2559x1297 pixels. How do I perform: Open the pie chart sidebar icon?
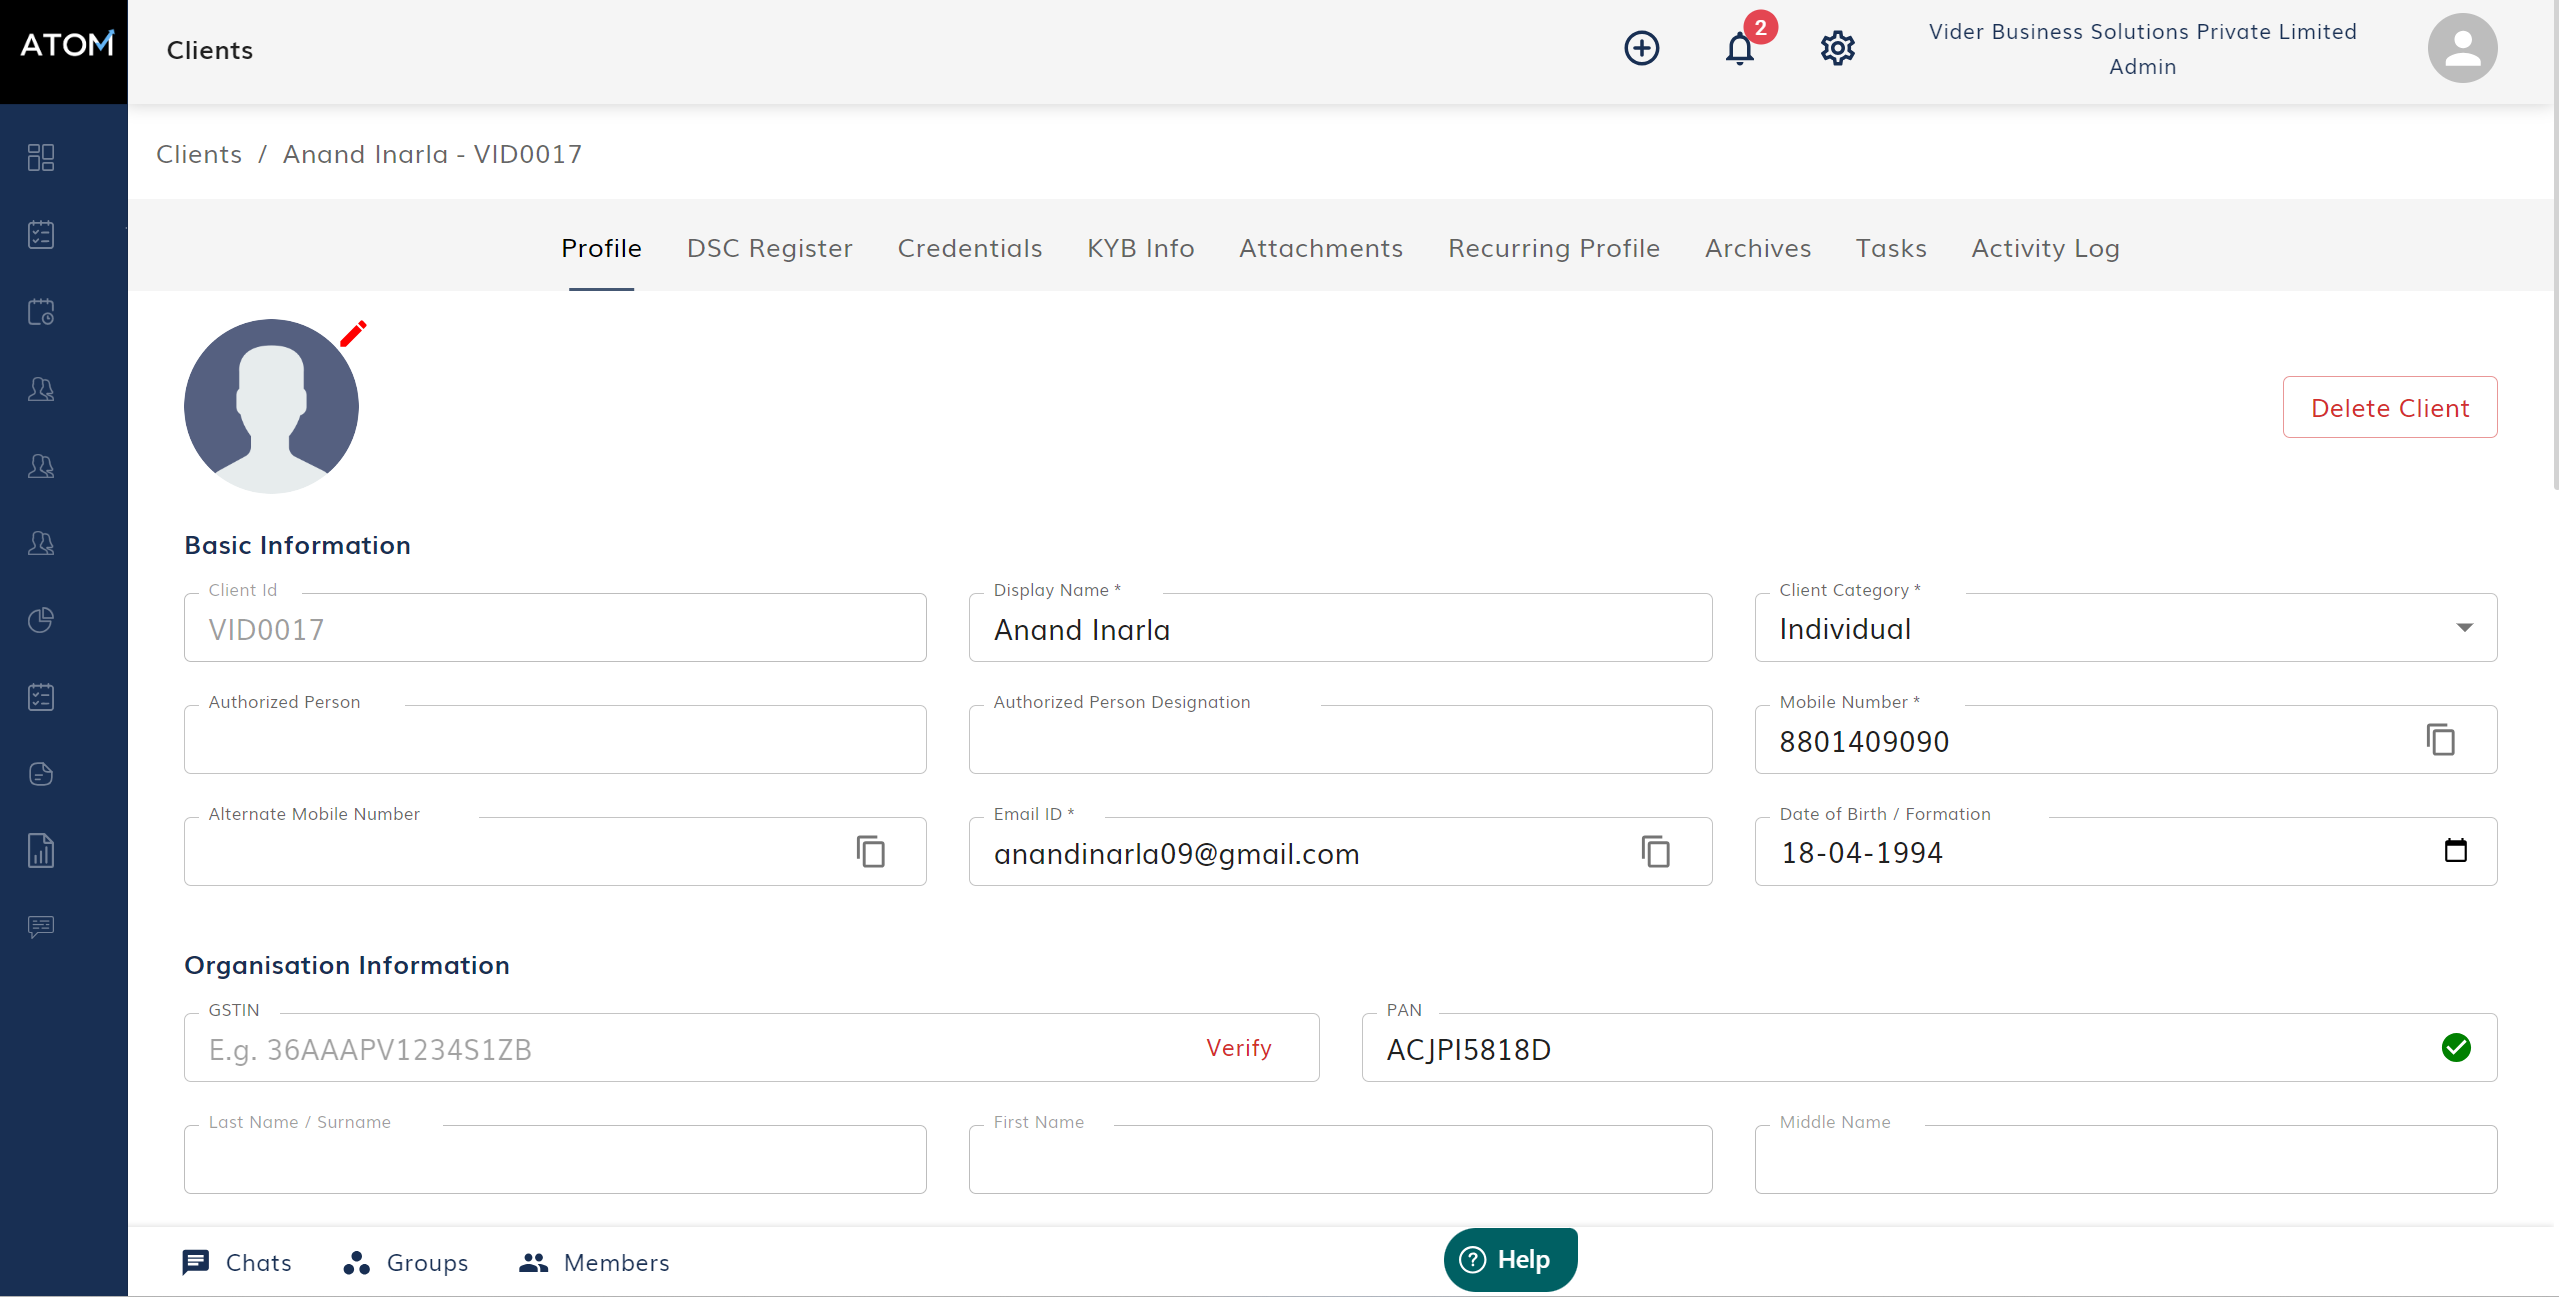(41, 620)
